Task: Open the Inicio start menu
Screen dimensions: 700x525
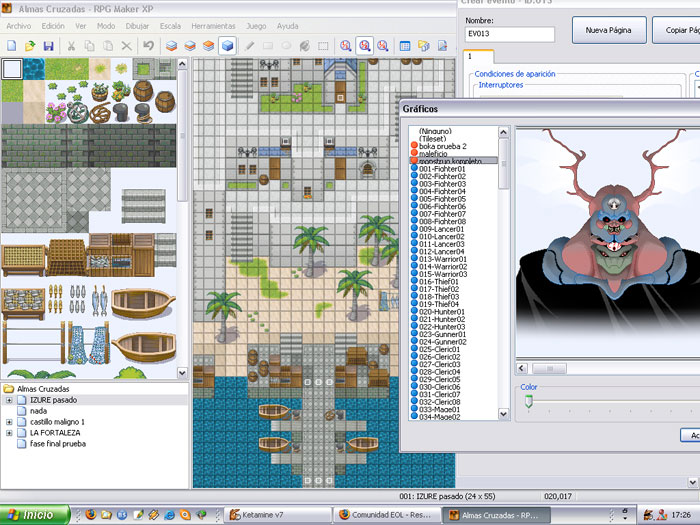Action: [35, 515]
